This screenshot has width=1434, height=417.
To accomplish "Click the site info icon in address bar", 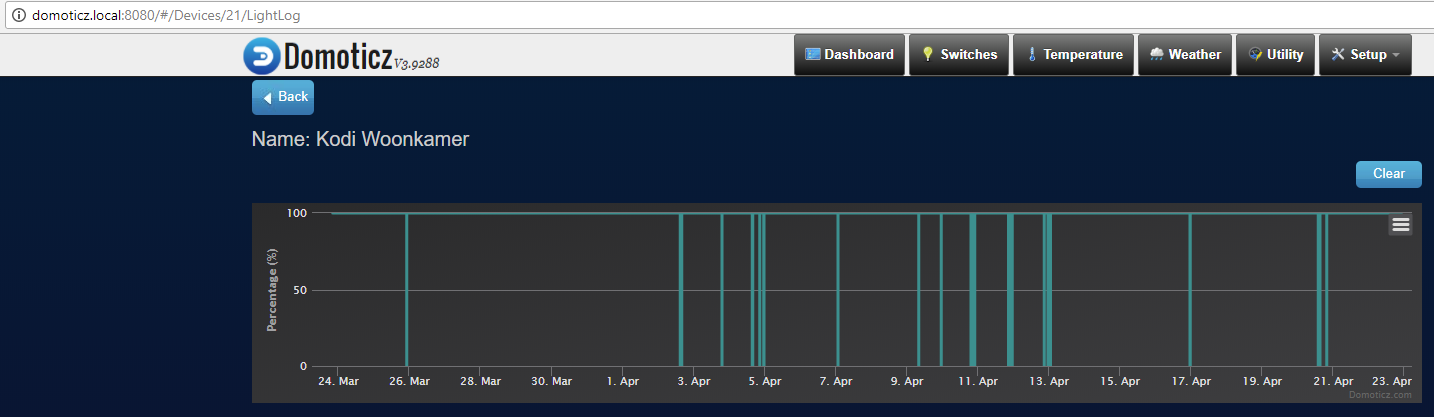I will (18, 15).
